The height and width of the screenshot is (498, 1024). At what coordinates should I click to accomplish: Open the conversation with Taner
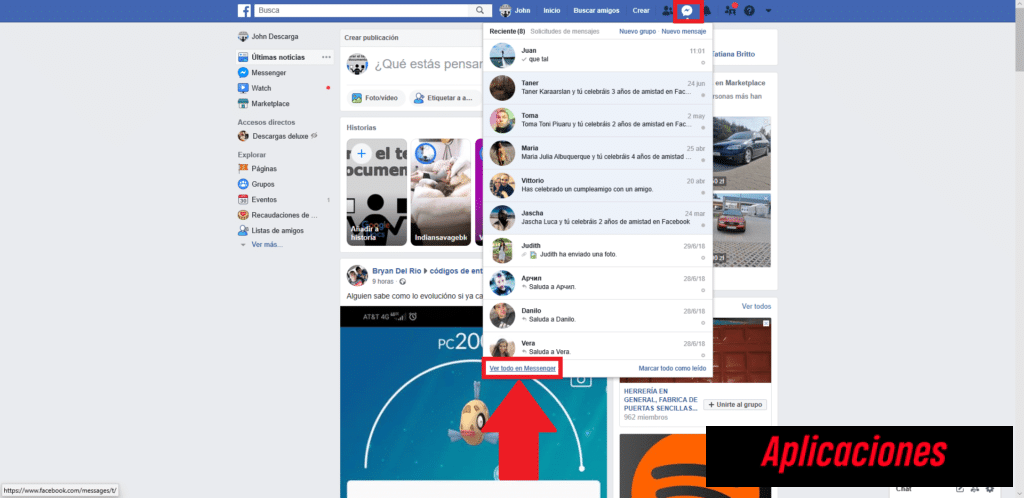pyautogui.click(x=598, y=88)
